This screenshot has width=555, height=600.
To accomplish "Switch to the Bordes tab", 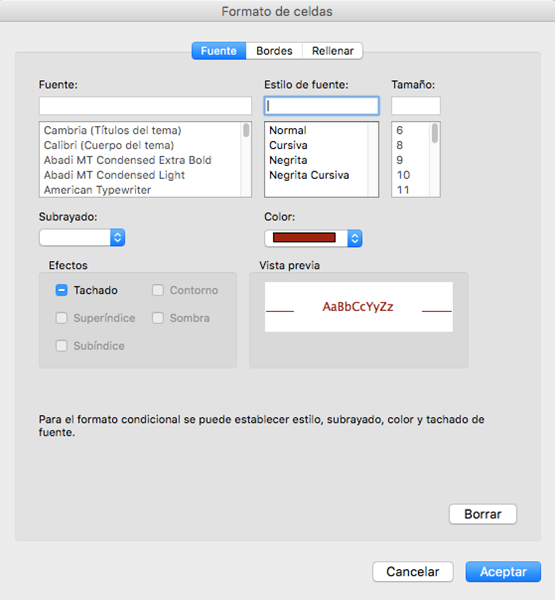I will coord(274,51).
